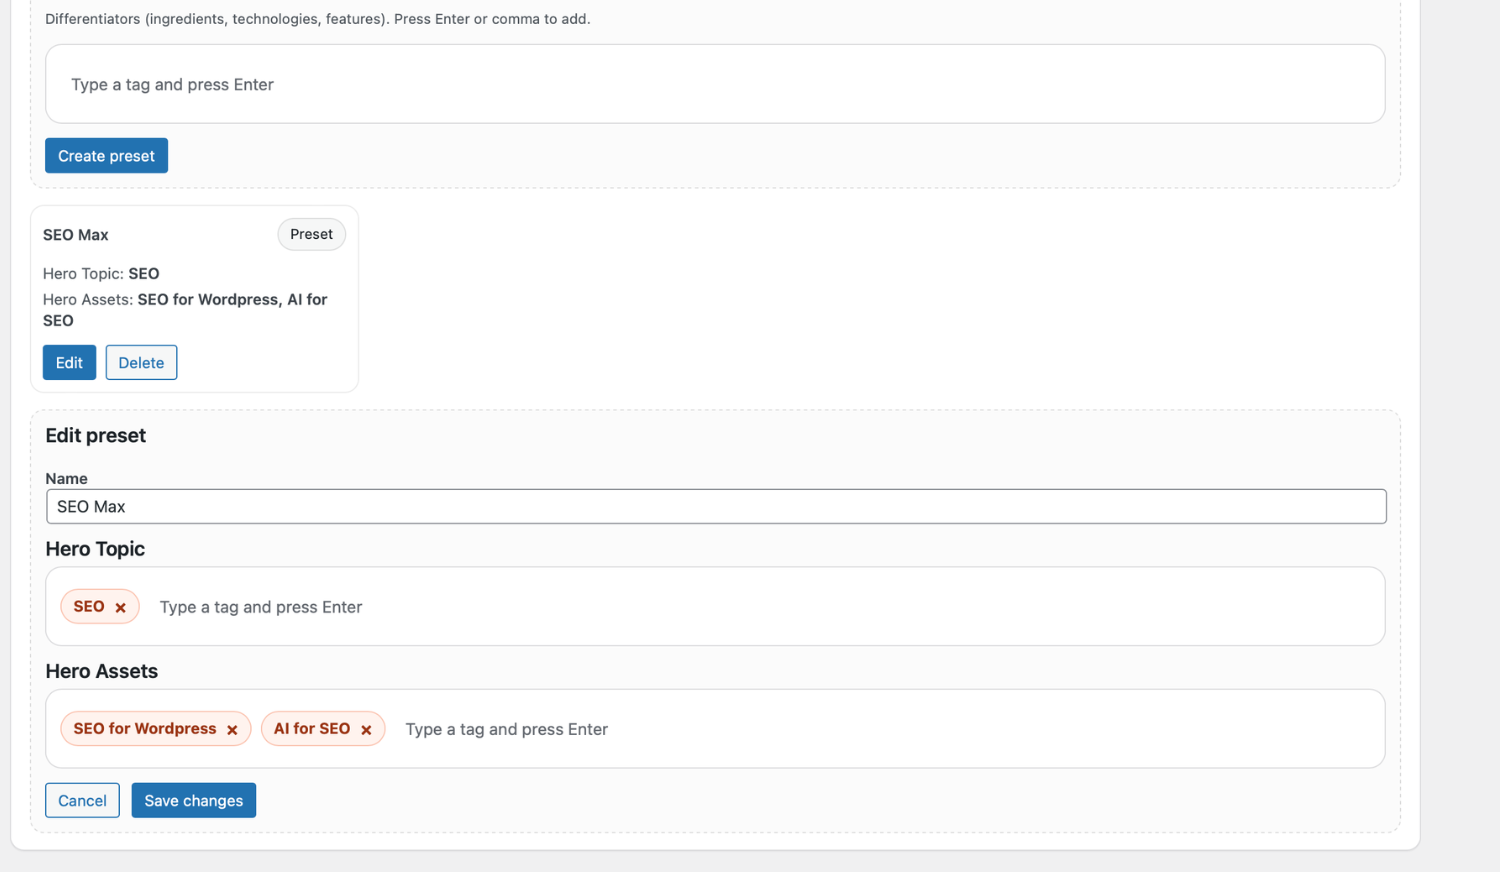The height and width of the screenshot is (872, 1500).
Task: Click Edit on the SEO Max card
Action: (x=69, y=362)
